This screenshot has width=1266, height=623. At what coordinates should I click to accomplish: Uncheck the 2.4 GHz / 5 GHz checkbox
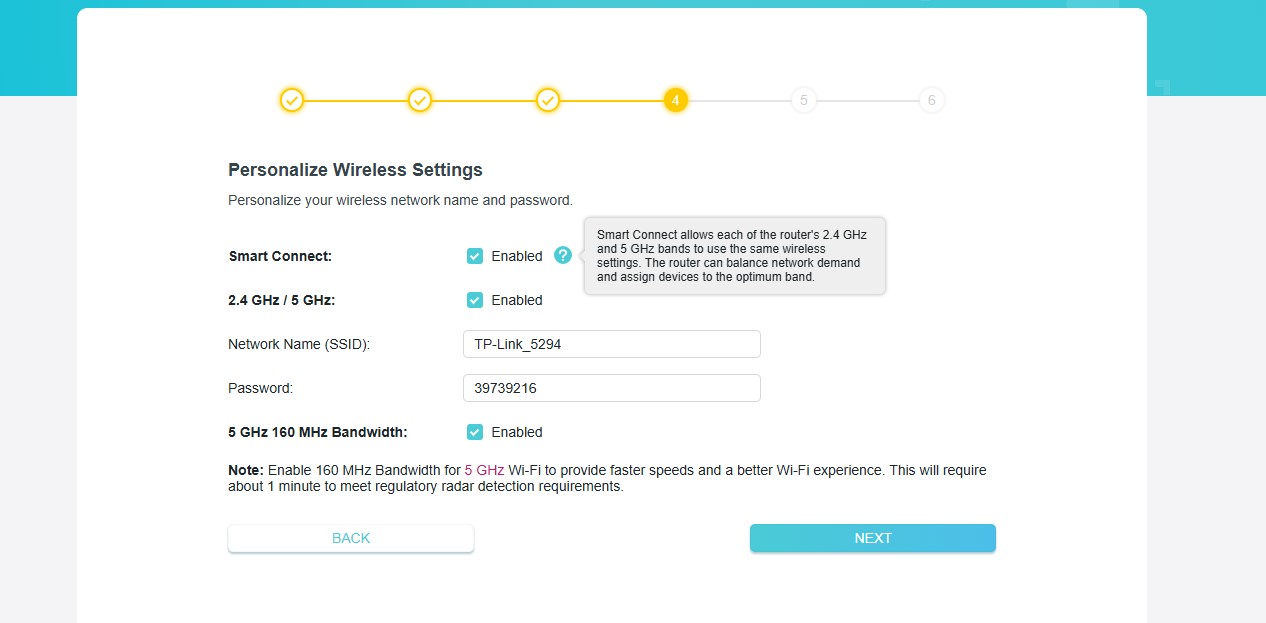click(x=475, y=300)
